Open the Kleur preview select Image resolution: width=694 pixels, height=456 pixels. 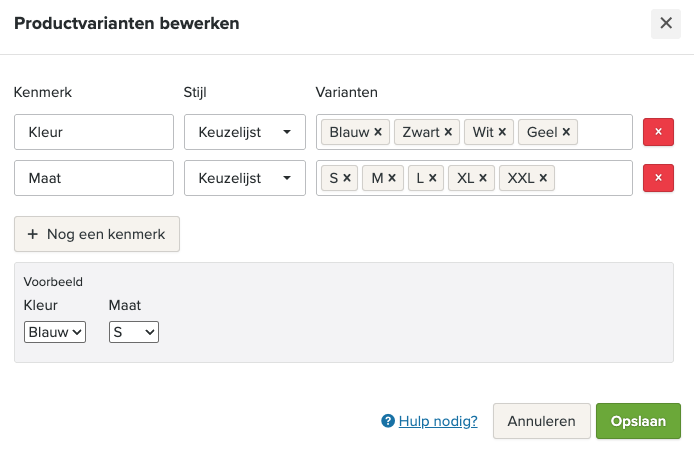click(x=55, y=332)
